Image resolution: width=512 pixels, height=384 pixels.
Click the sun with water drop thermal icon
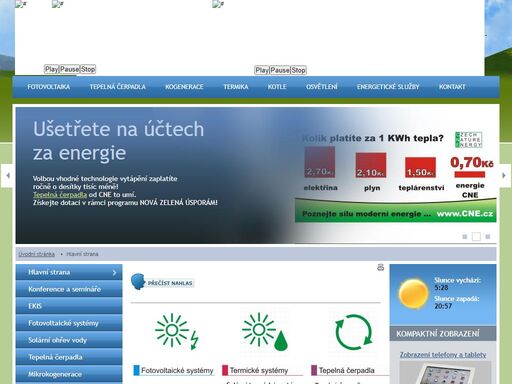[265, 331]
